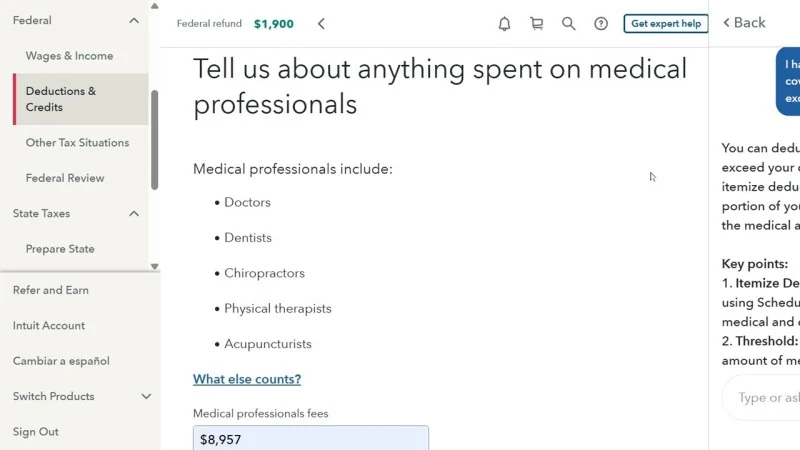Open Wages & Income section
The image size is (800, 450).
click(69, 56)
